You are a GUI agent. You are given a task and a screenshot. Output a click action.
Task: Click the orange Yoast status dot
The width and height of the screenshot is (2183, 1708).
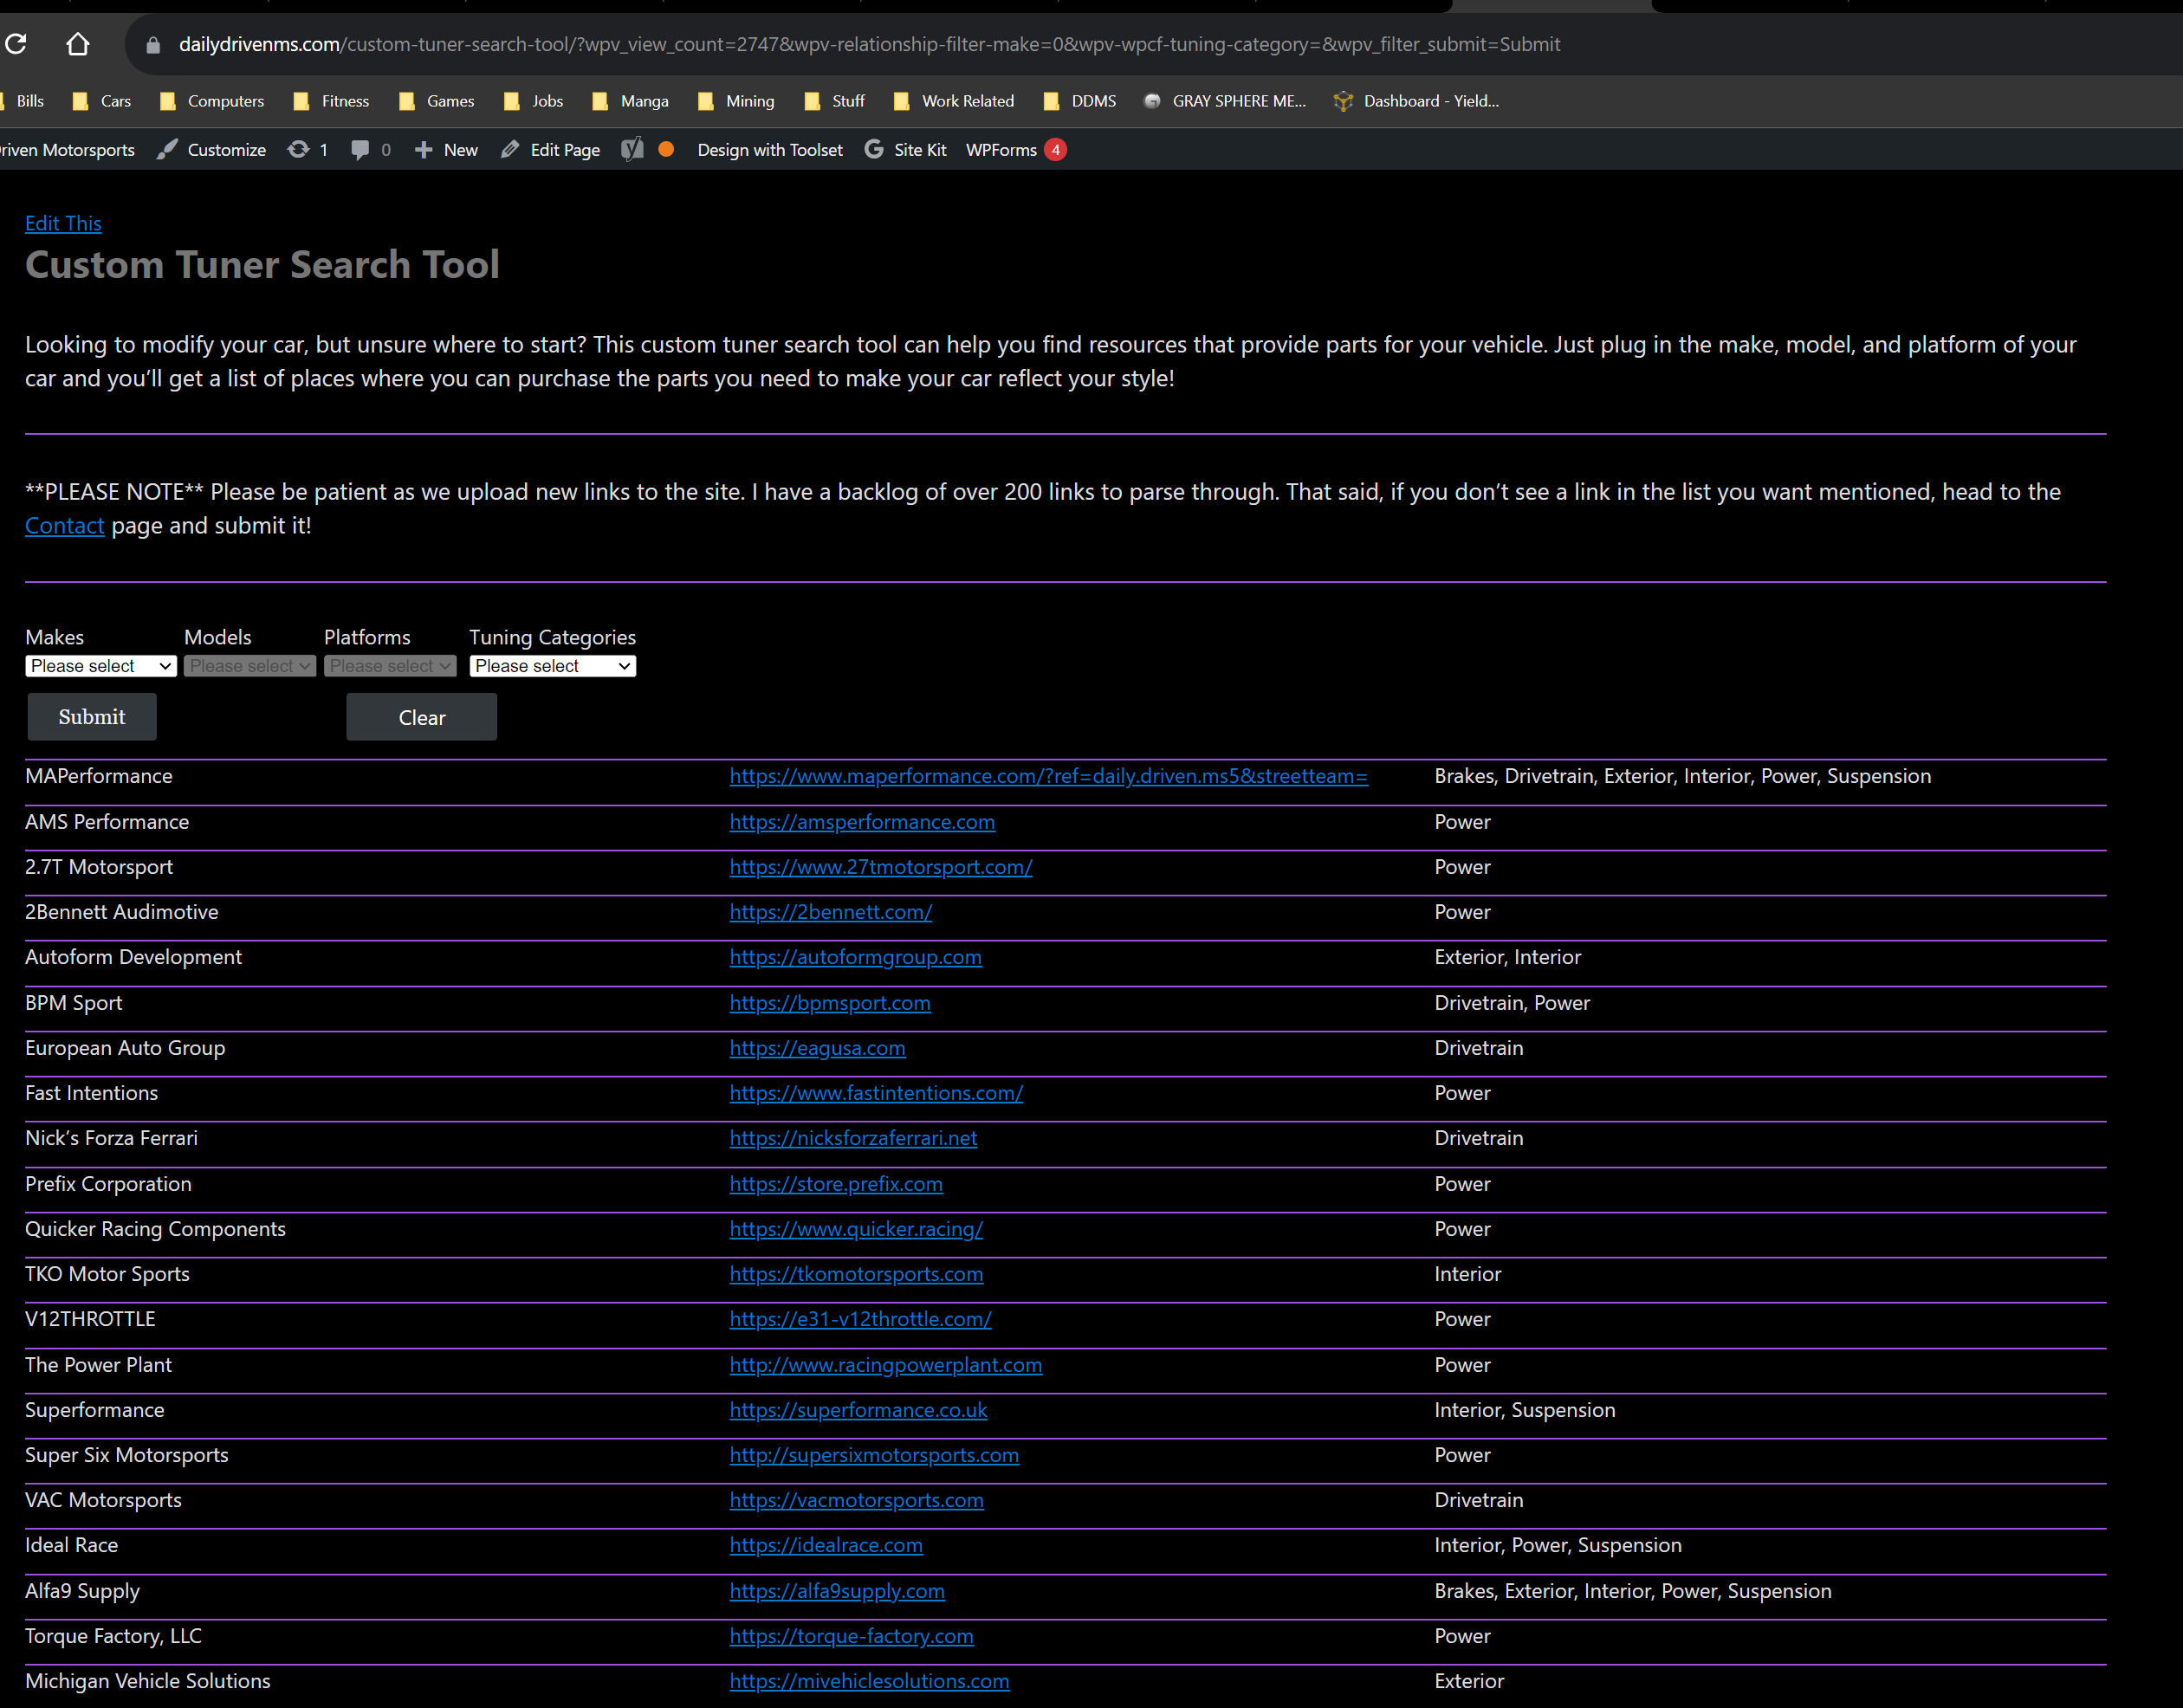click(x=666, y=150)
